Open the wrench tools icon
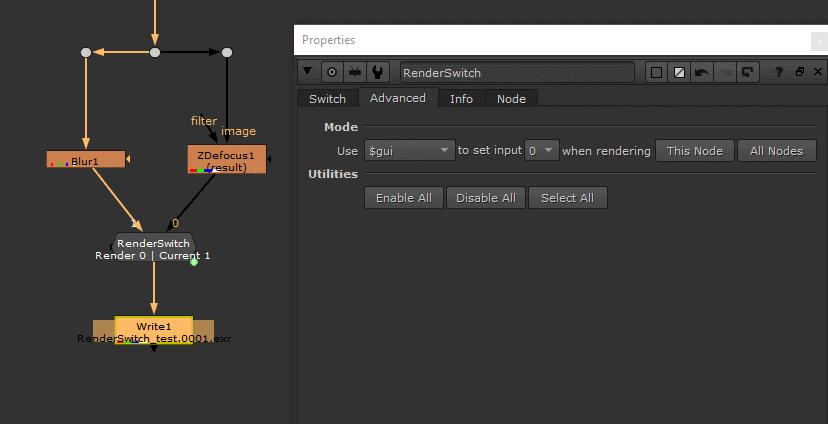The height and width of the screenshot is (424, 828). tap(377, 72)
